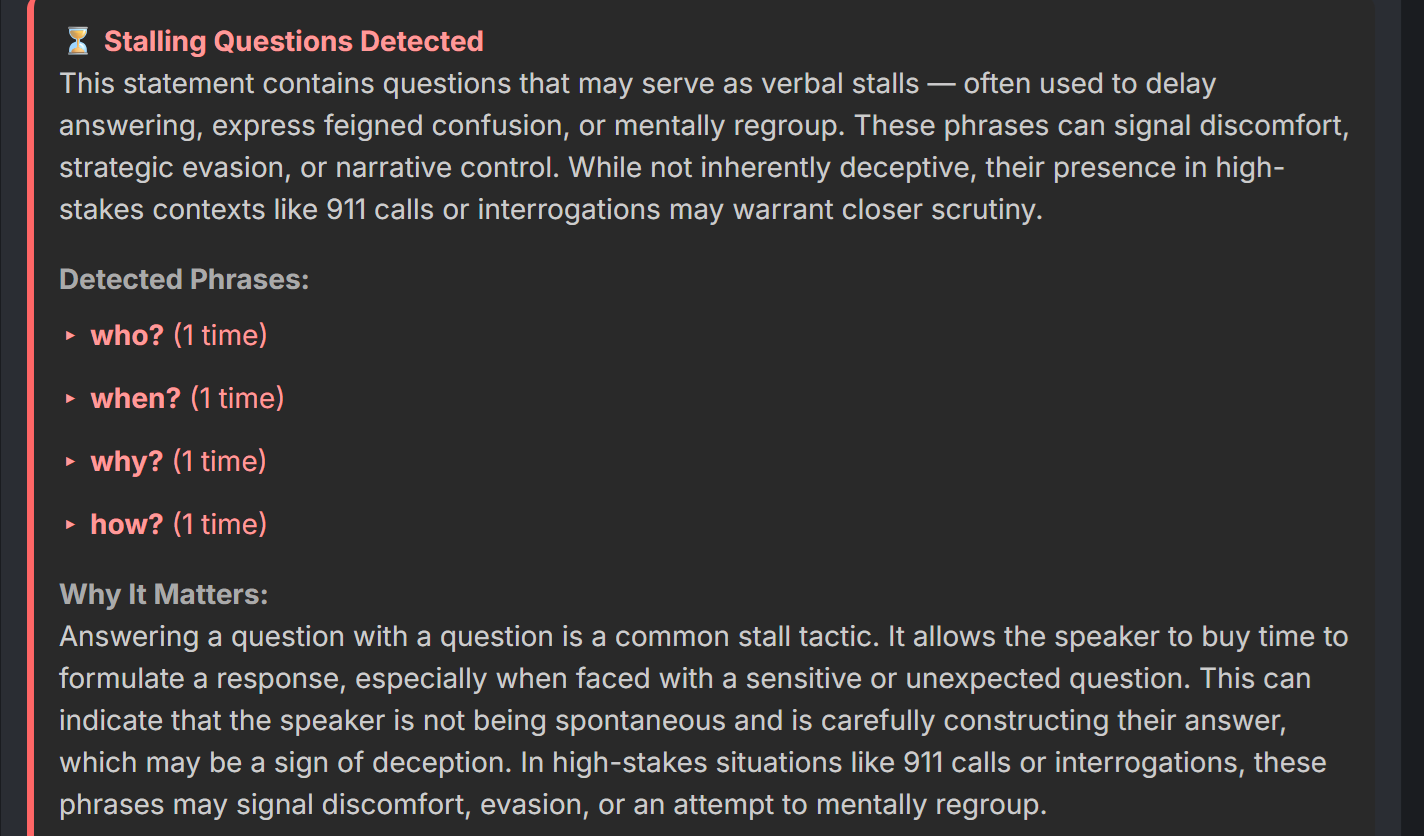The width and height of the screenshot is (1424, 836).
Task: Click the "Stalling Questions Detected" heading
Action: click(x=293, y=41)
